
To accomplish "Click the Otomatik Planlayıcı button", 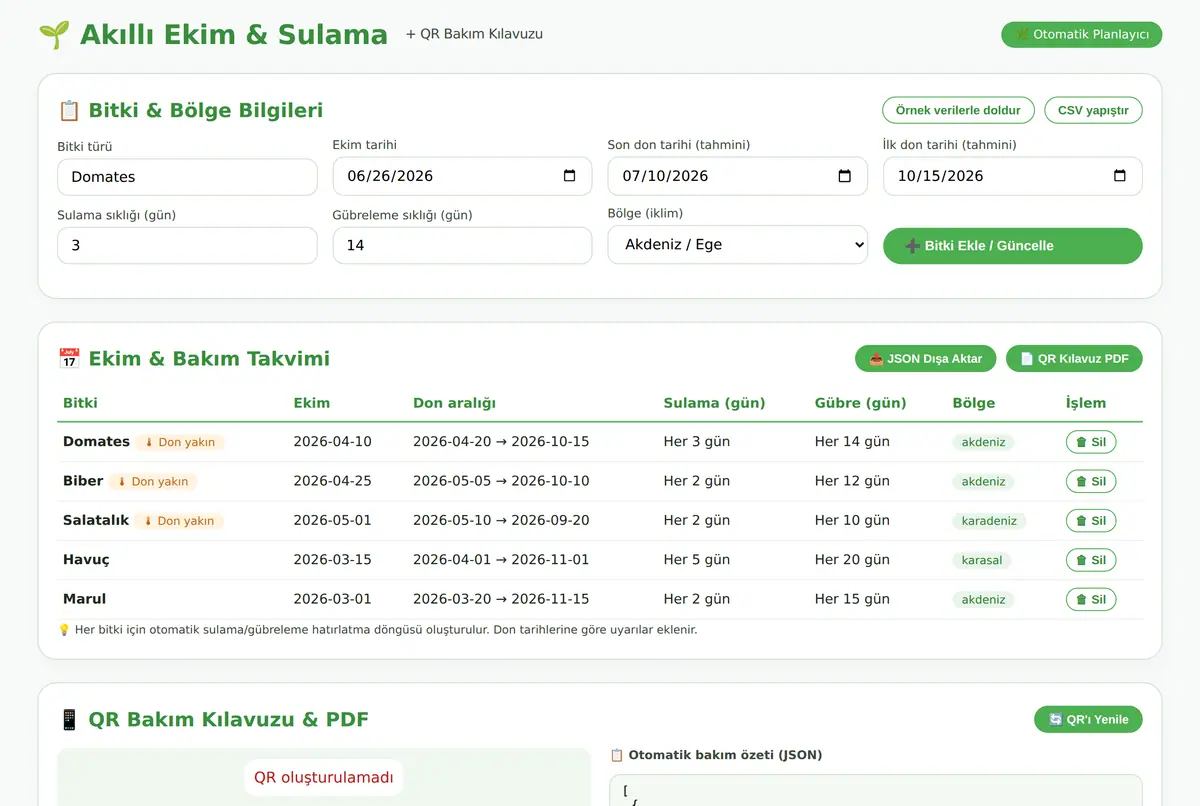I will coord(1082,34).
